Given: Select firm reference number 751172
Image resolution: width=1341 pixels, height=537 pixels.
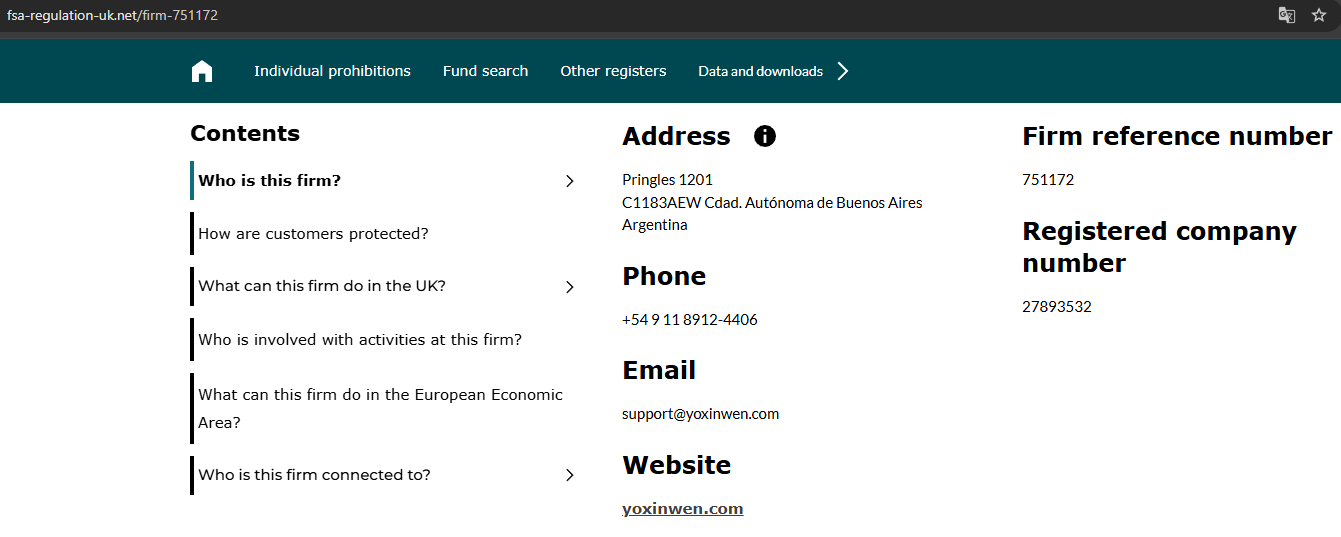Looking at the screenshot, I should point(1048,180).
